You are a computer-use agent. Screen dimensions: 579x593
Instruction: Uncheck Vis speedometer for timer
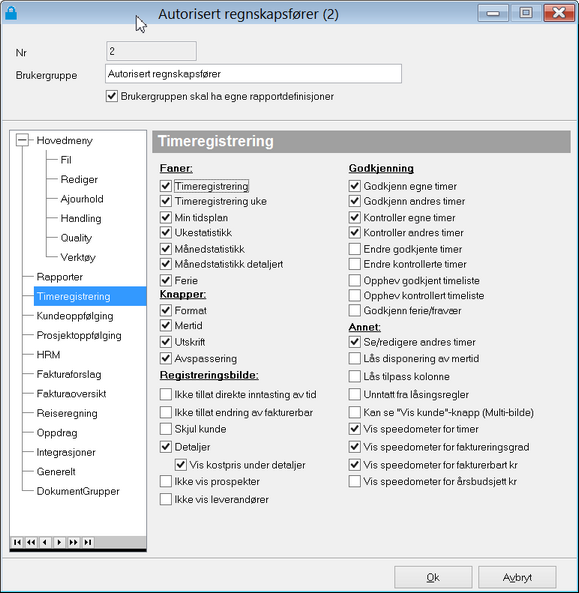(354, 429)
